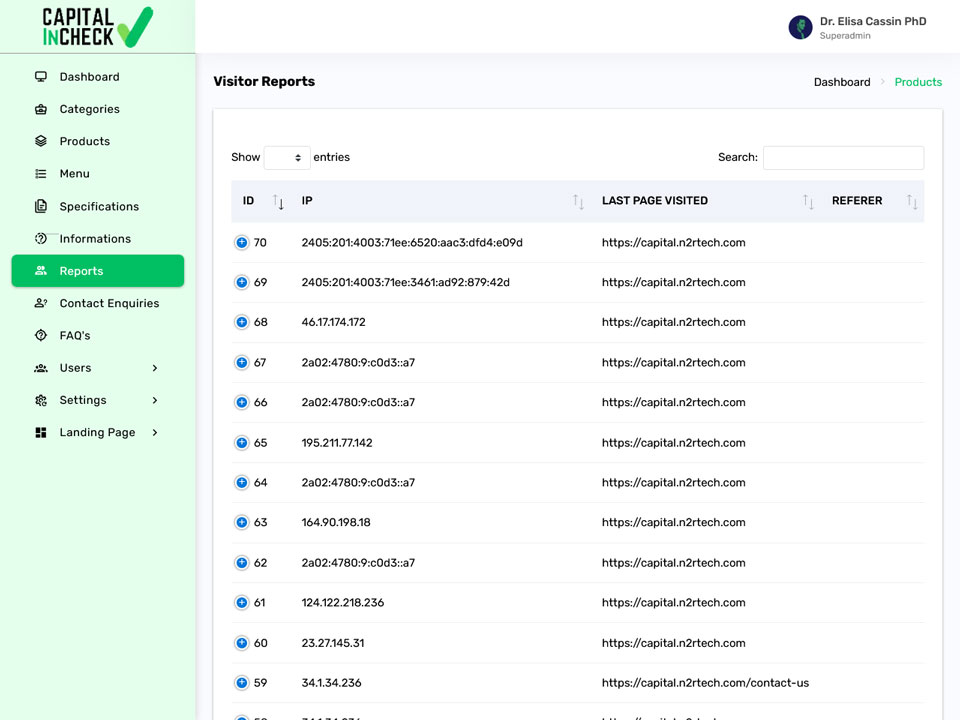This screenshot has width=960, height=720.
Task: Open Categories in the sidebar
Action: (x=89, y=109)
